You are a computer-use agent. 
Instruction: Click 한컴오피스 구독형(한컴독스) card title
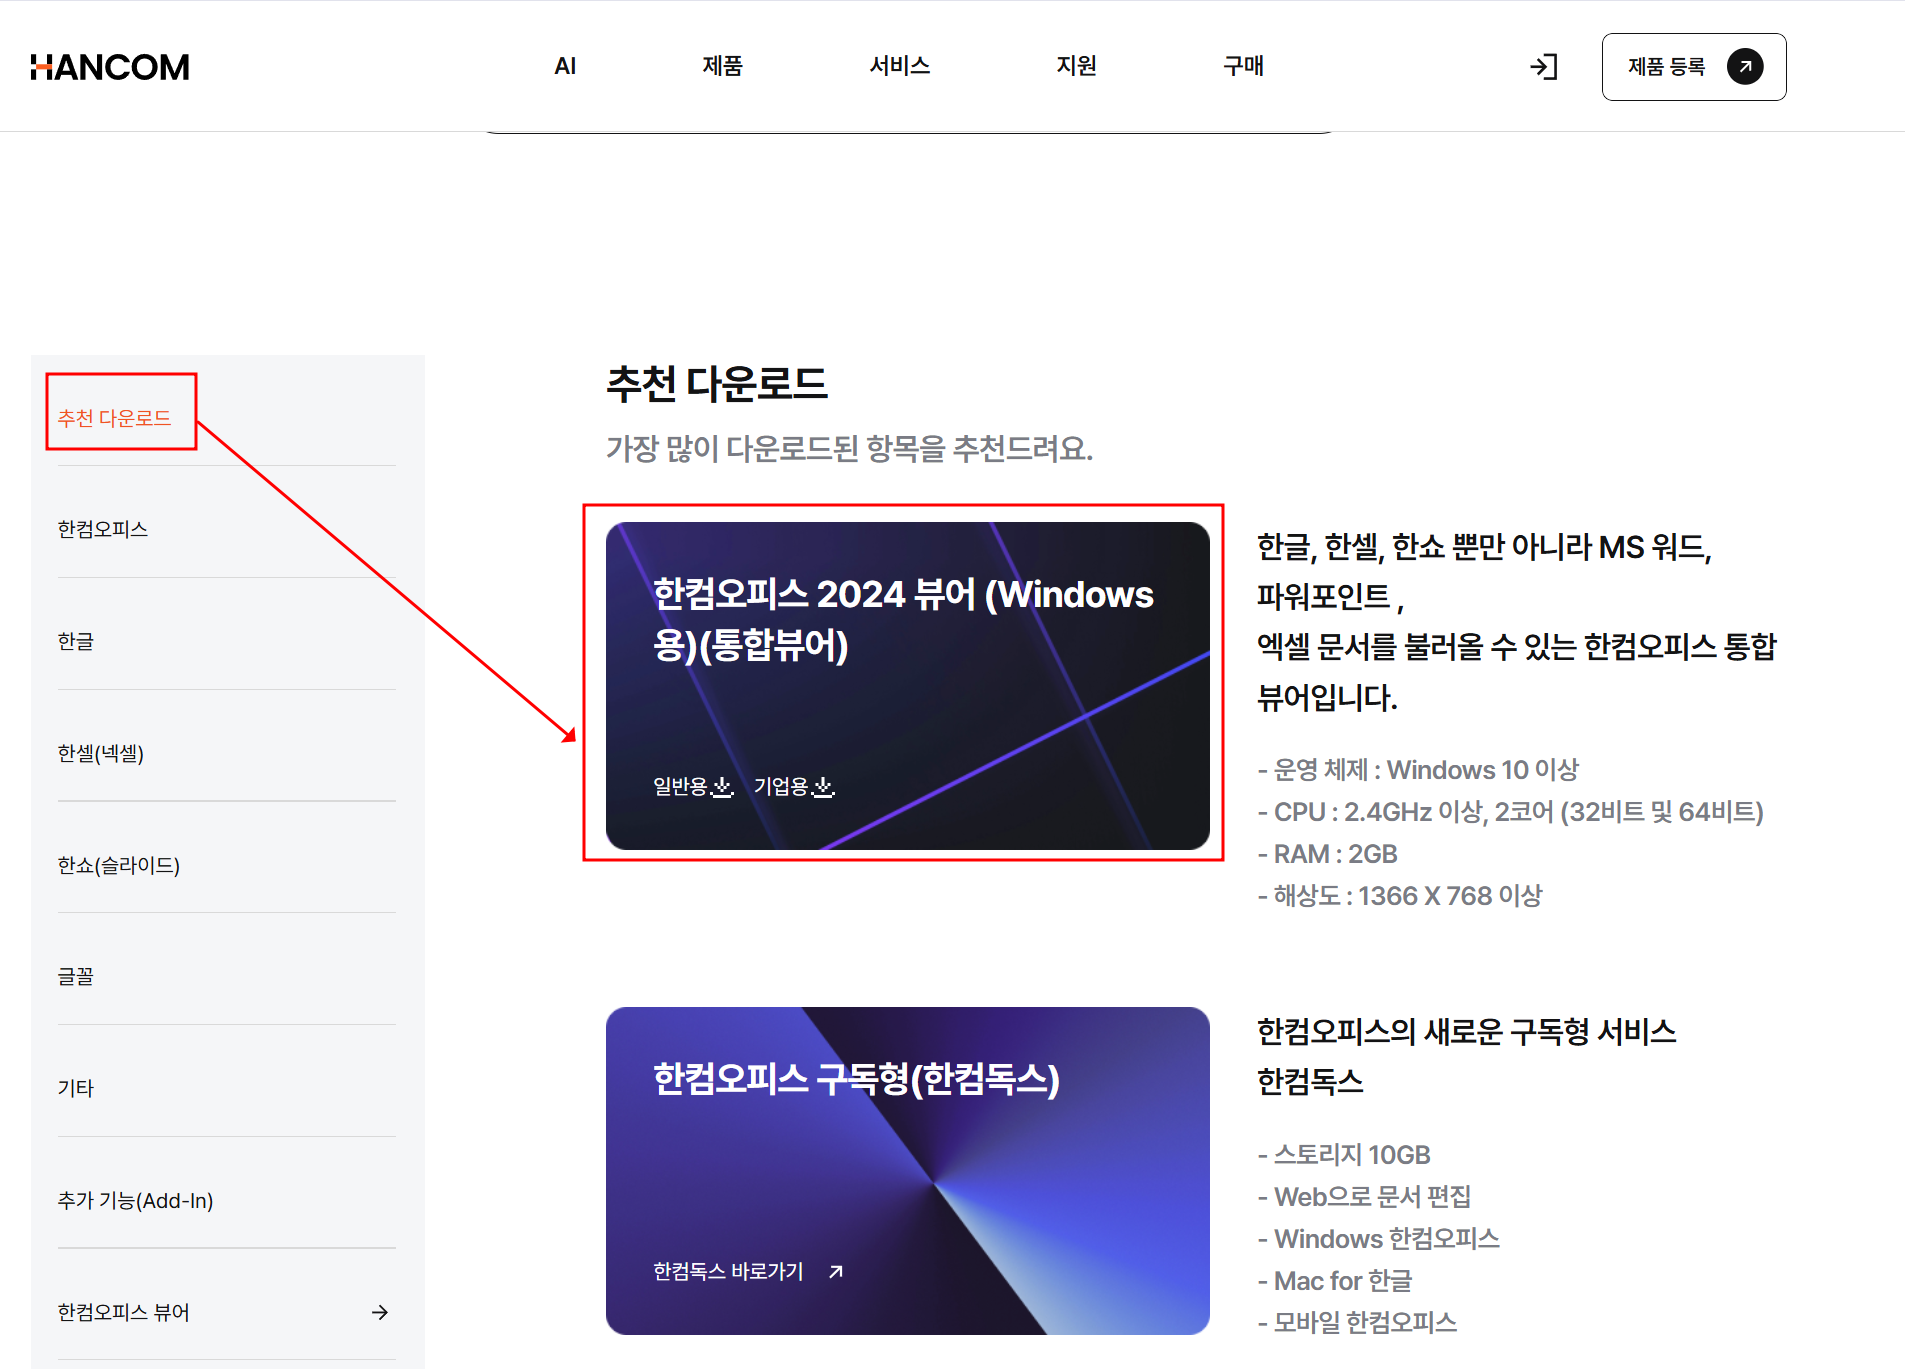tap(856, 1079)
